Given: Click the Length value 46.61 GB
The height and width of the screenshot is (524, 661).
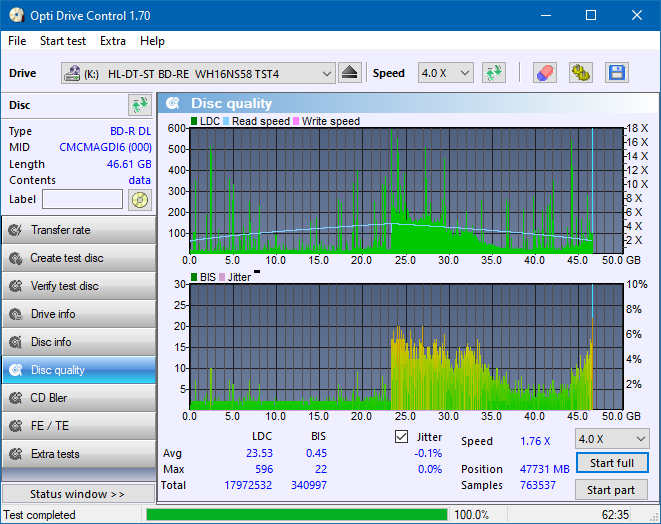Looking at the screenshot, I should pos(129,164).
